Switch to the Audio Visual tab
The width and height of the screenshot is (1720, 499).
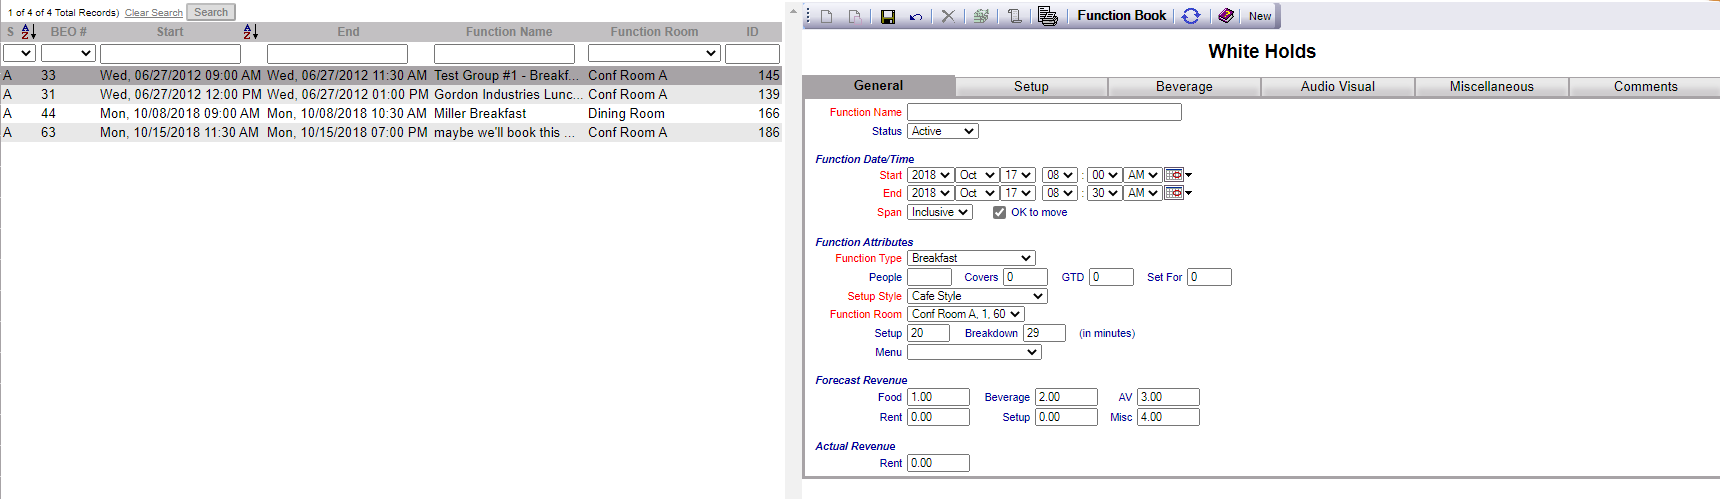click(1337, 87)
